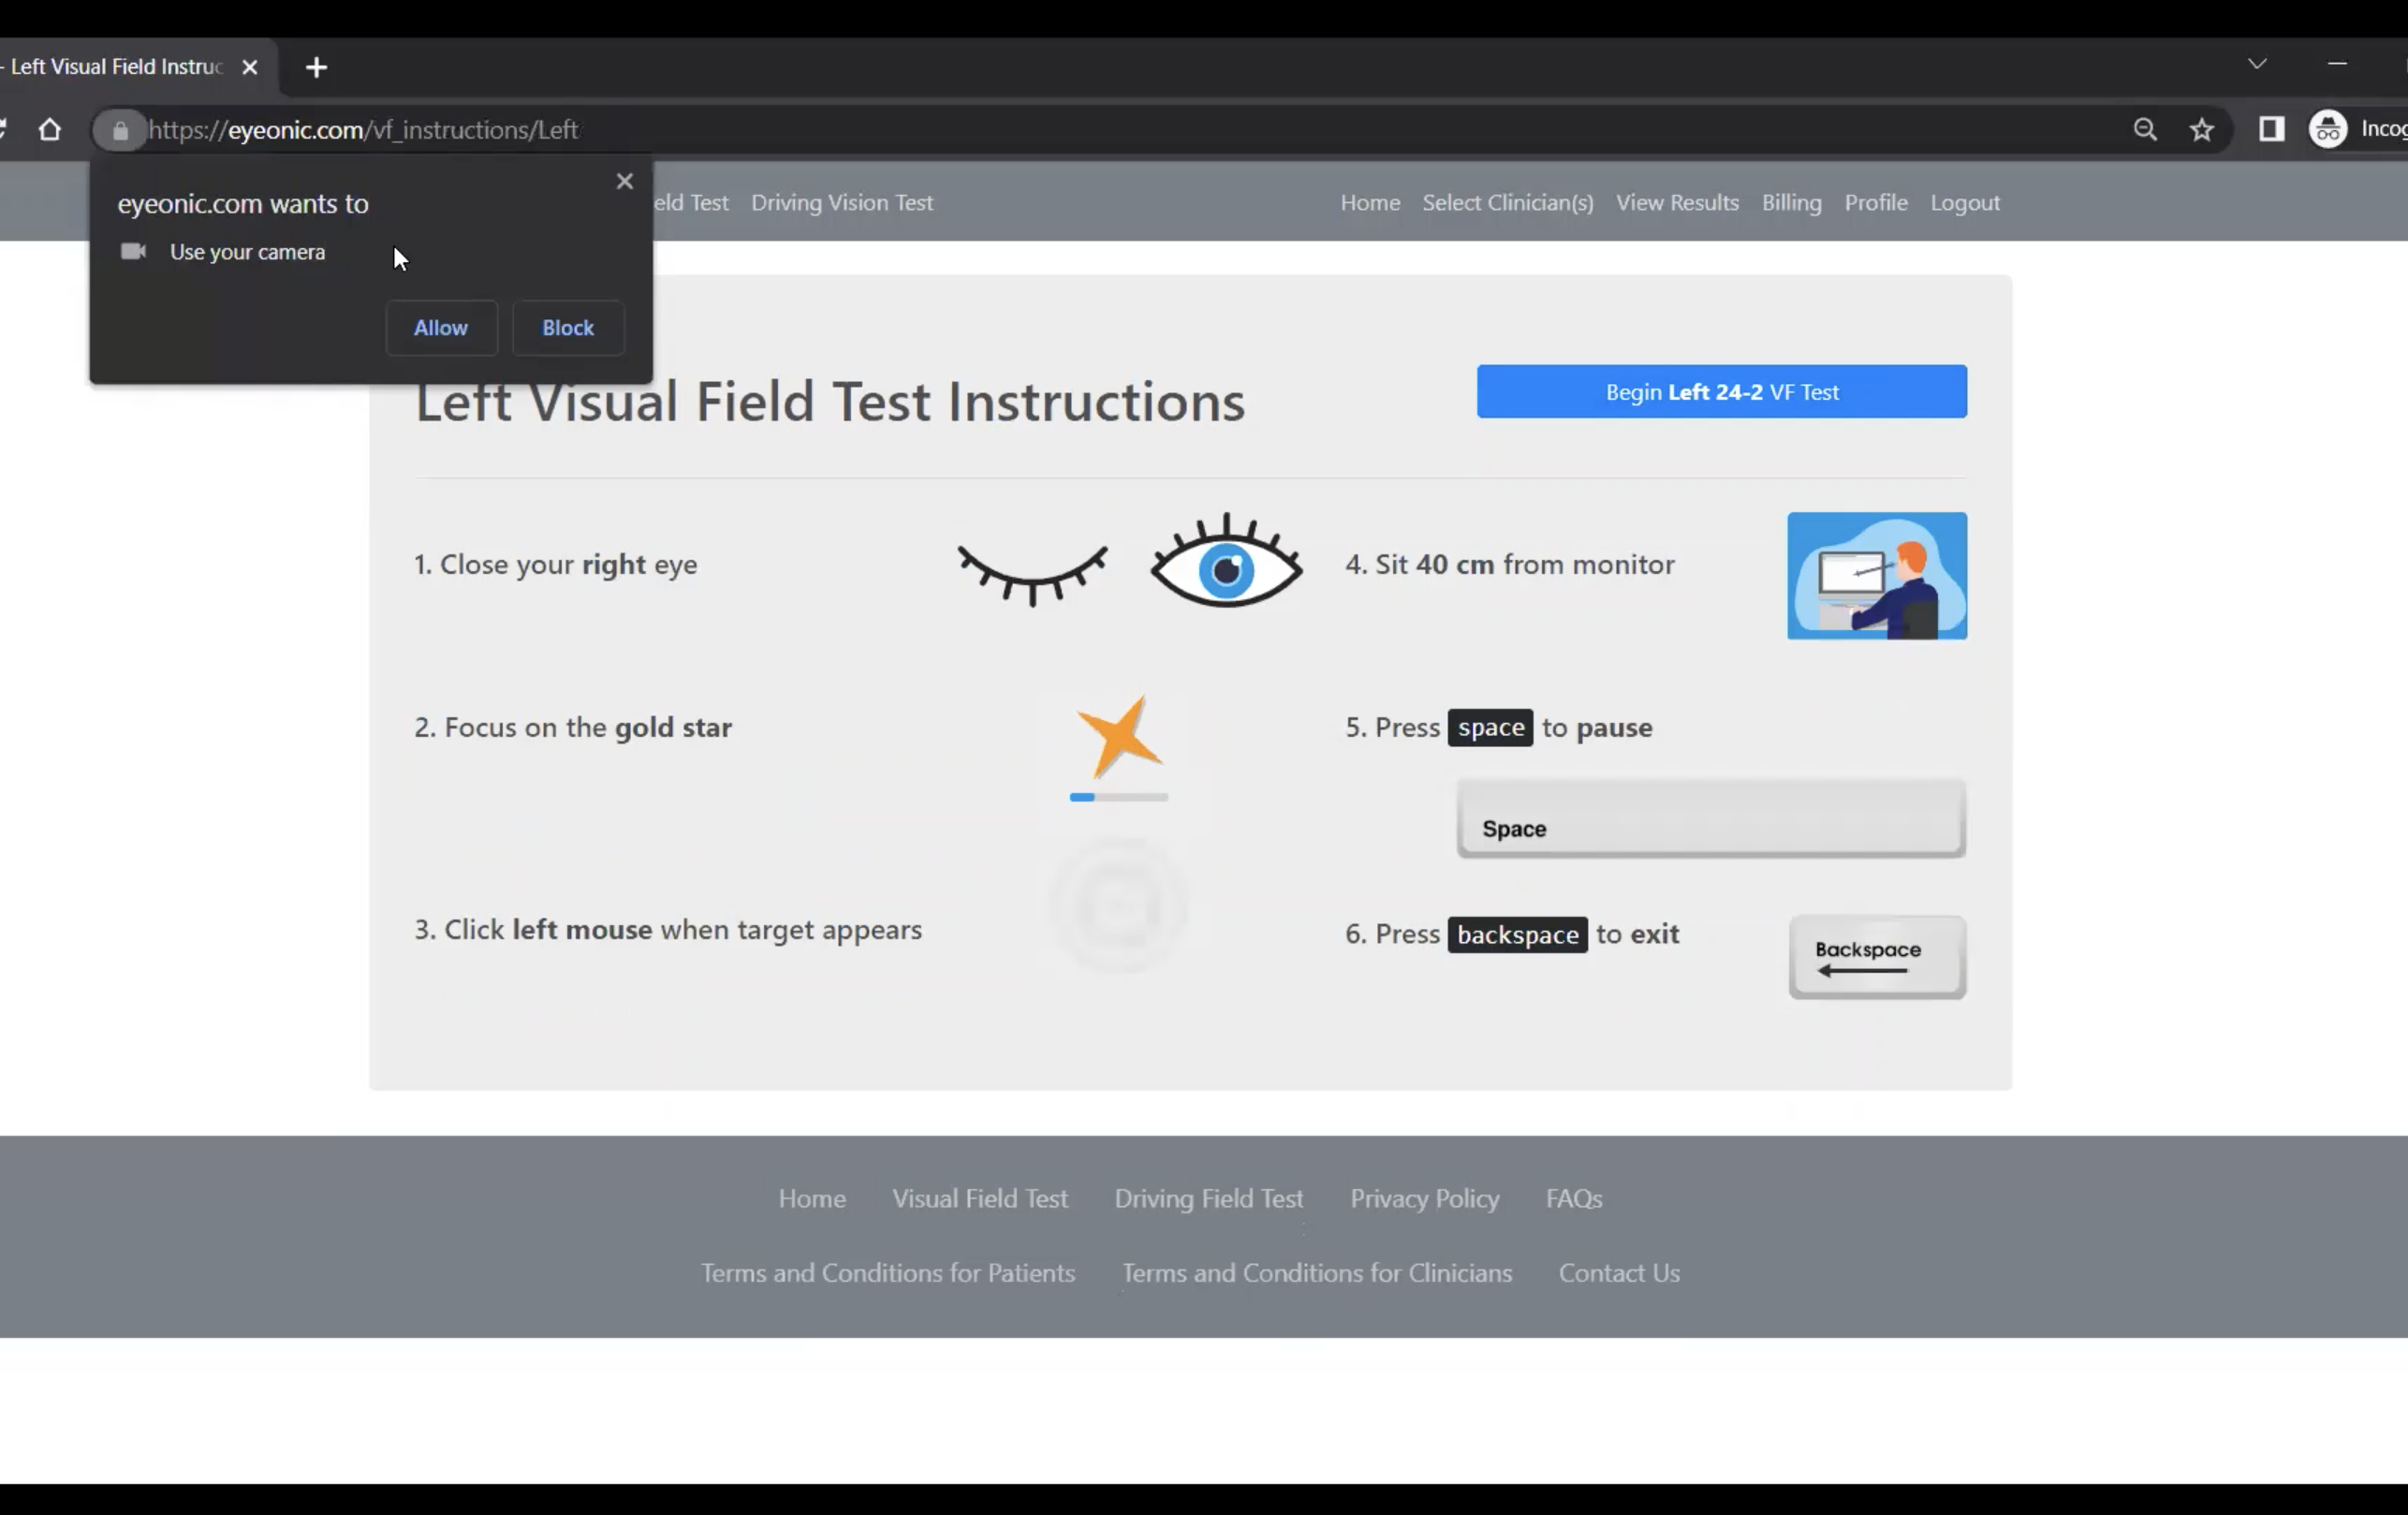2408x1515 pixels.
Task: Open Home link in the footer
Action: coord(812,1199)
